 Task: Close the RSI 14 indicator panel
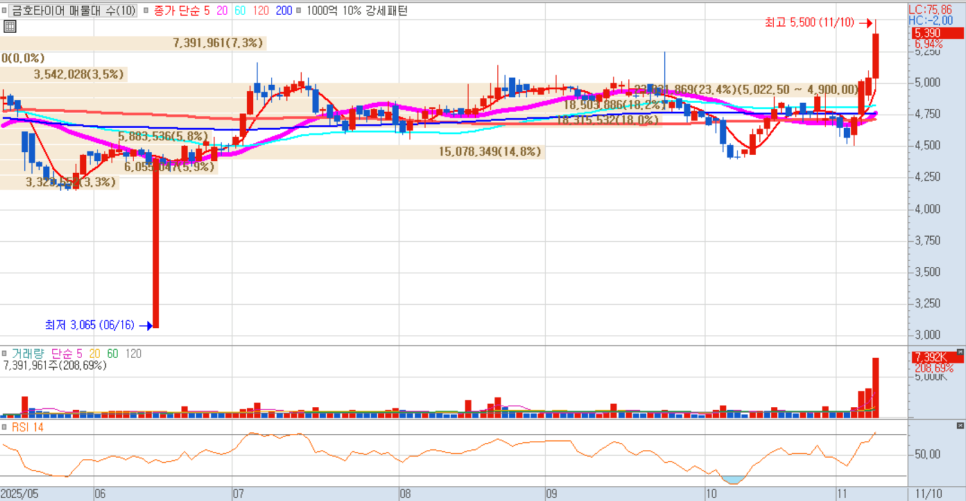pos(960,426)
